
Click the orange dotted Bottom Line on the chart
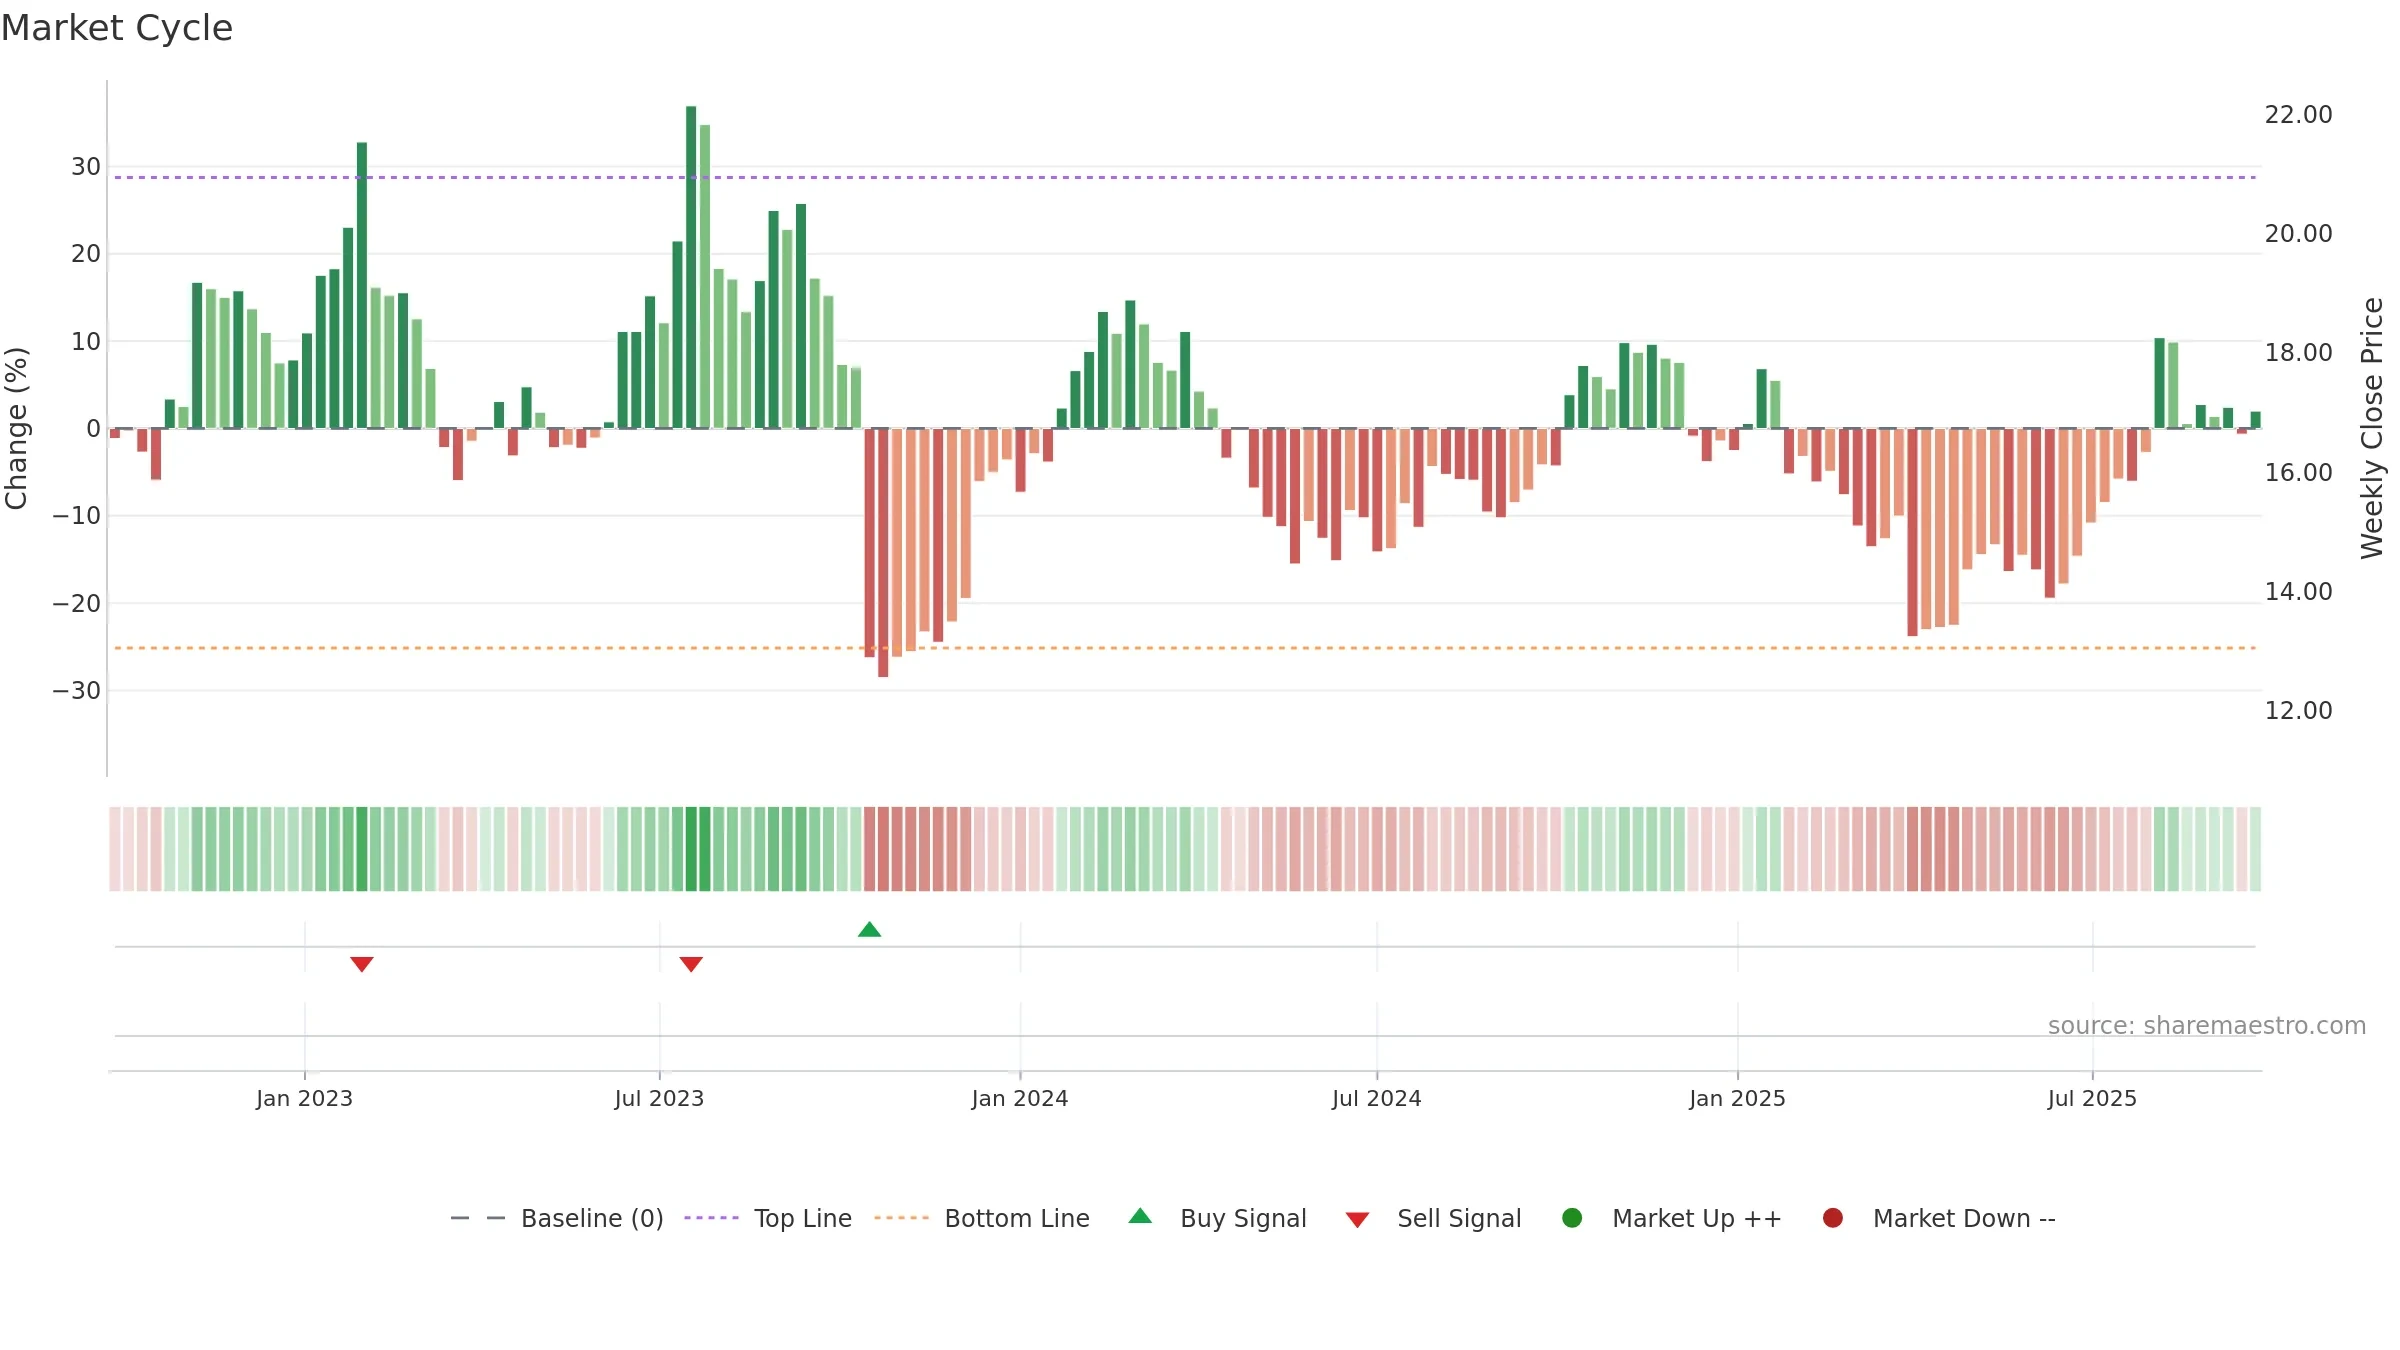click(x=1185, y=648)
